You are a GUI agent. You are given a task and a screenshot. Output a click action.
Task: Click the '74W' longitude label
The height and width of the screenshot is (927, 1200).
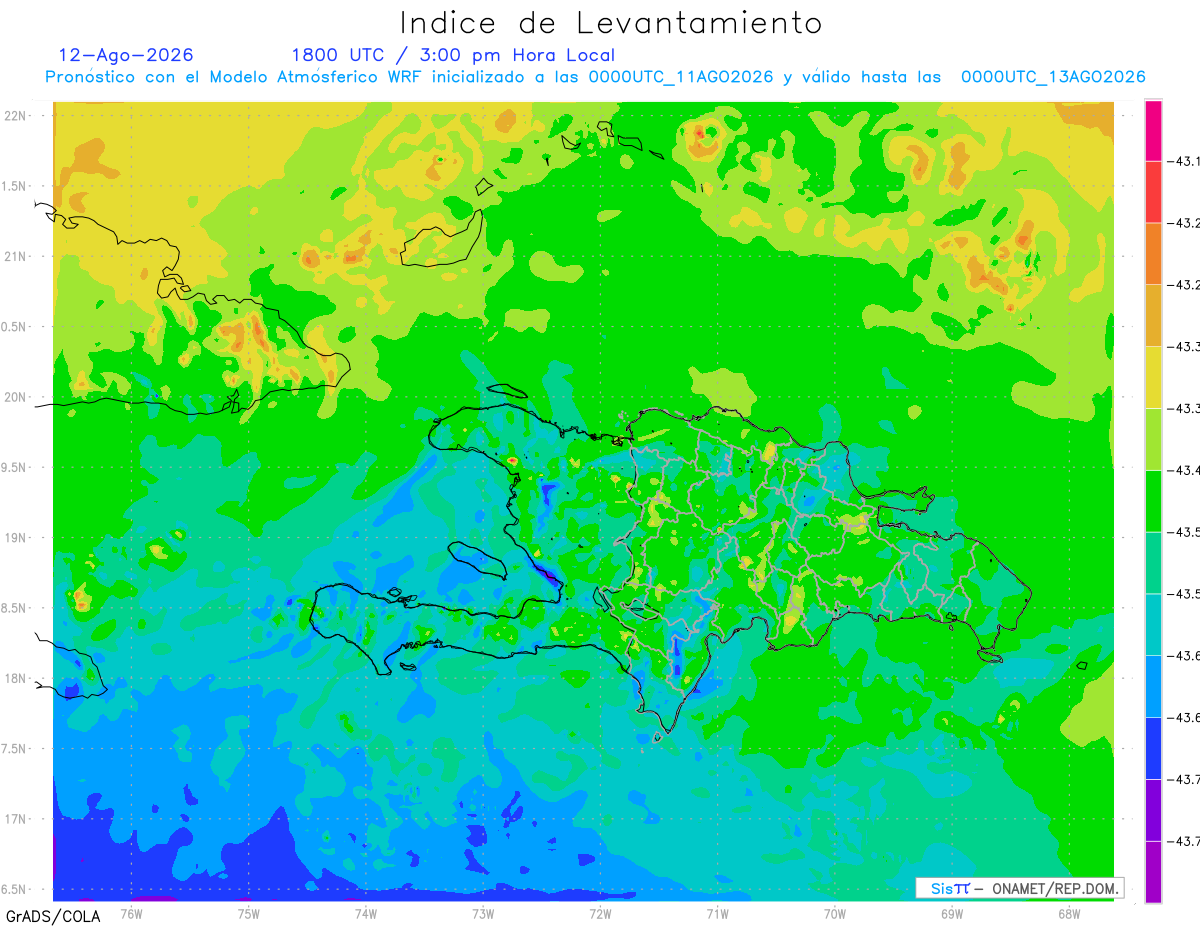pyautogui.click(x=366, y=913)
